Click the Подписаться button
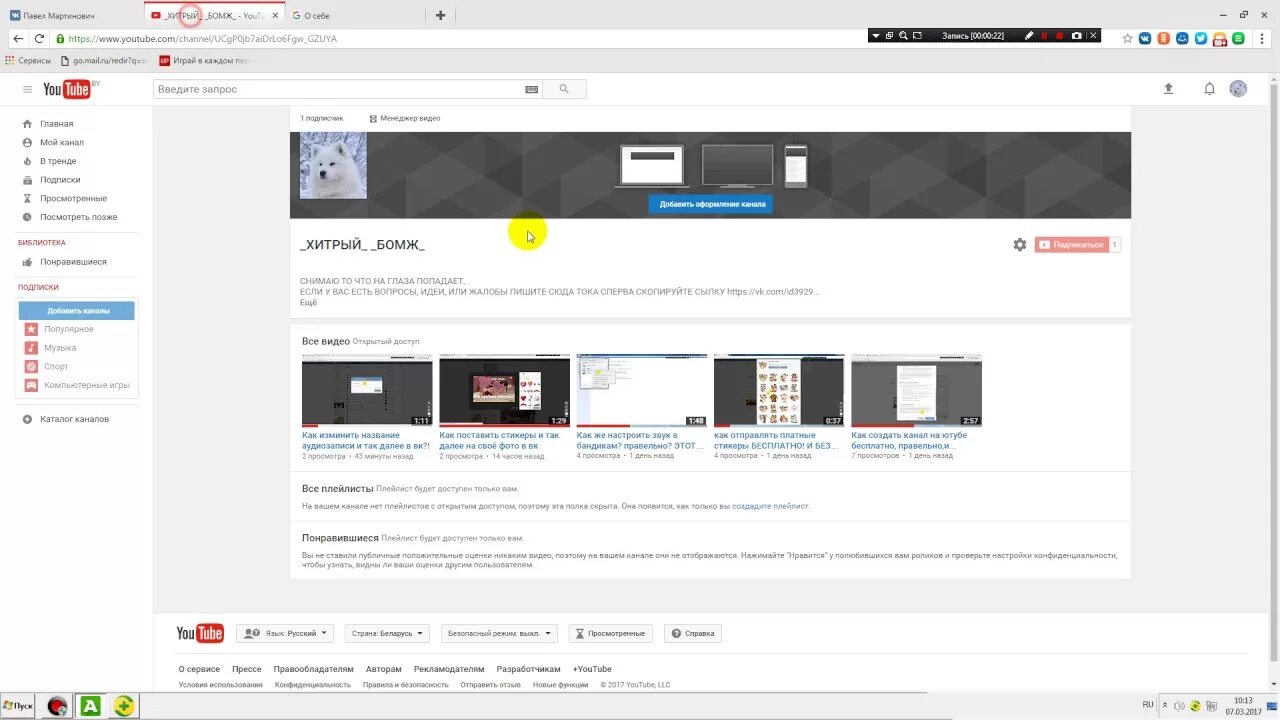 pos(1071,244)
